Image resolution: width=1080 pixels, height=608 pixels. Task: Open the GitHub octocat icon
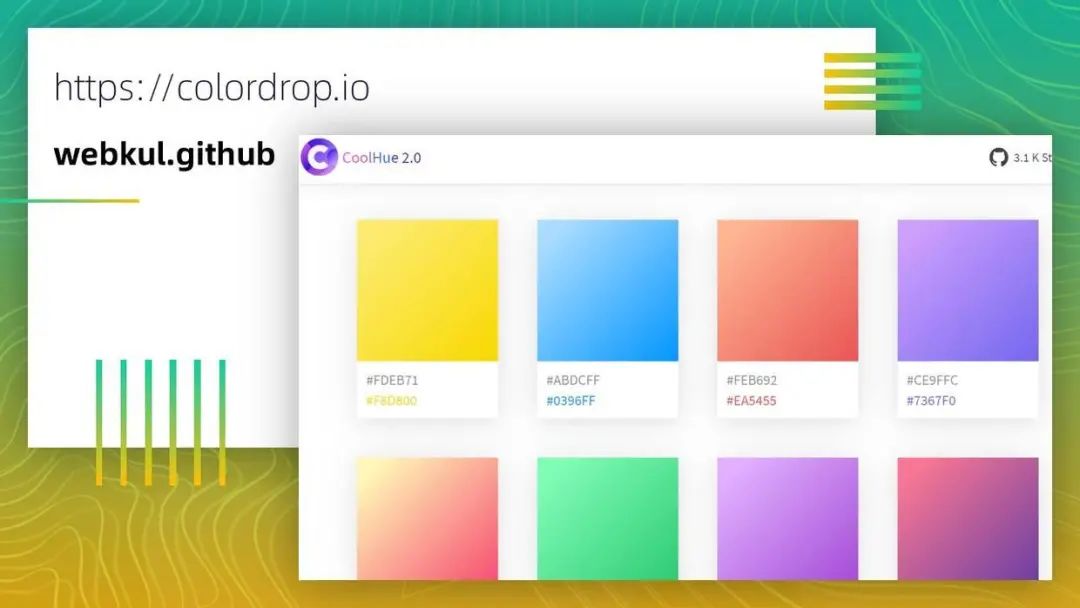[998, 158]
